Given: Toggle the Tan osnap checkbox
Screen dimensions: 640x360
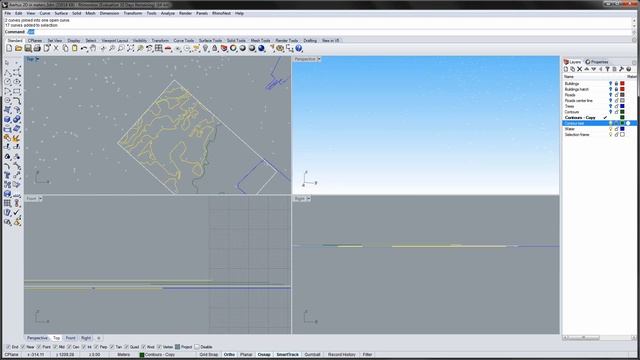Looking at the screenshot, I should (112, 347).
